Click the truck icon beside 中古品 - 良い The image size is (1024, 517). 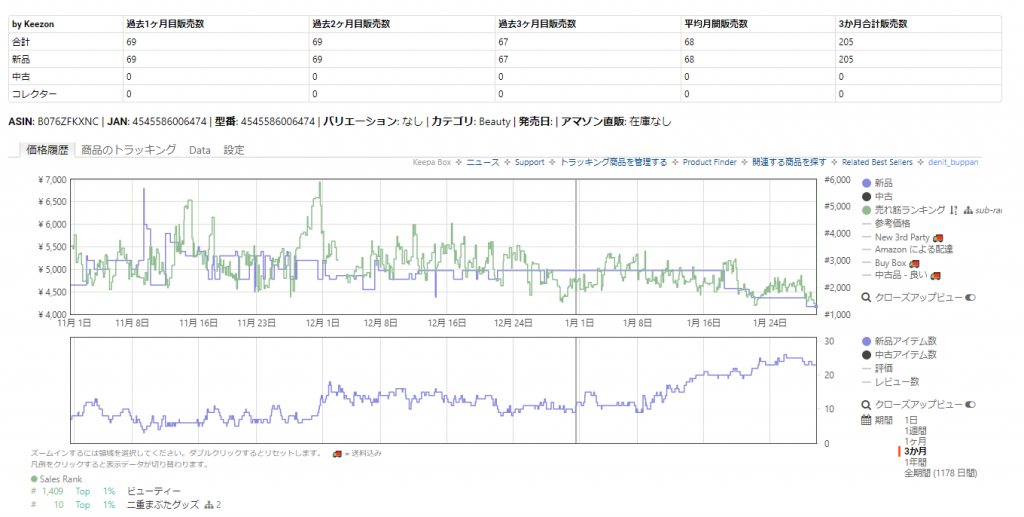coord(937,275)
